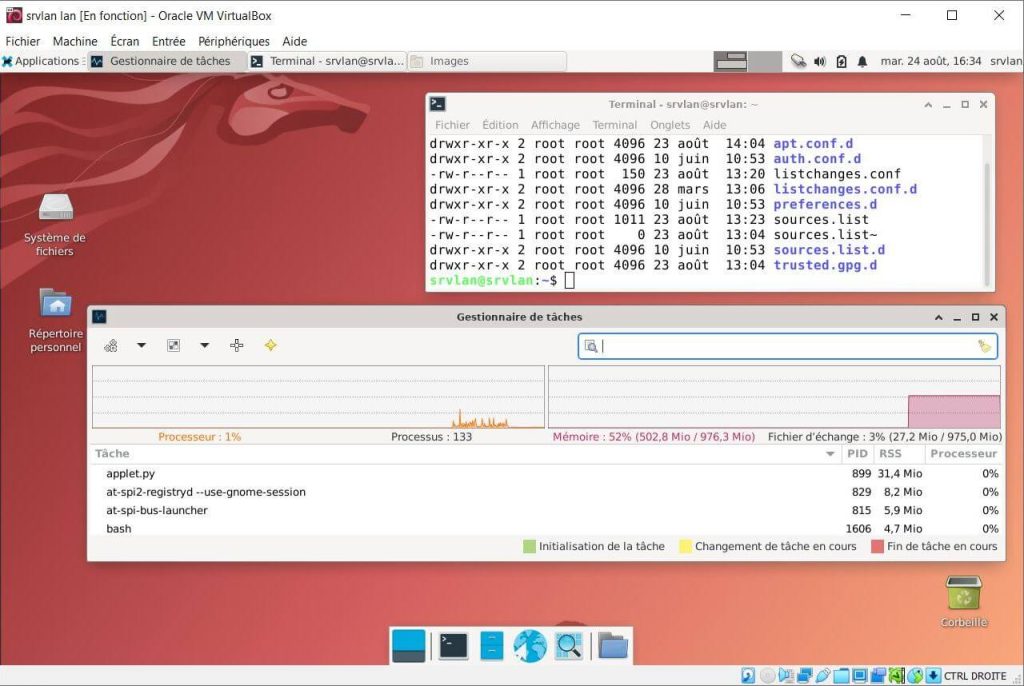This screenshot has width=1024, height=686.
Task: Click the power manager battery tray icon
Action: point(841,61)
